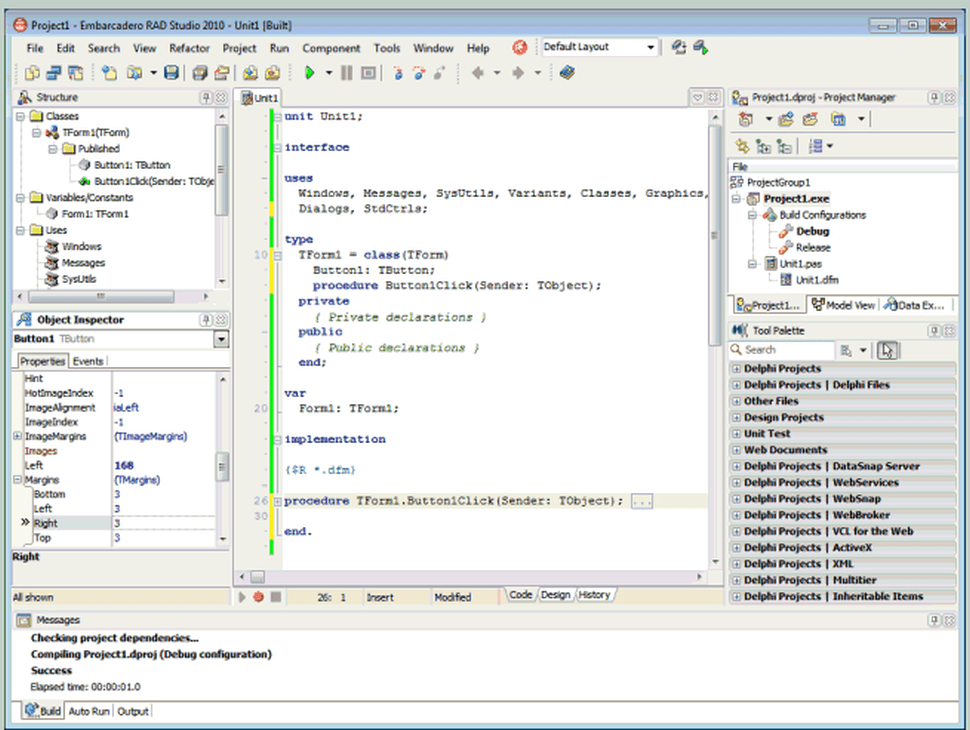Open the Default Layout dropdown
The image size is (970, 730).
click(x=650, y=47)
